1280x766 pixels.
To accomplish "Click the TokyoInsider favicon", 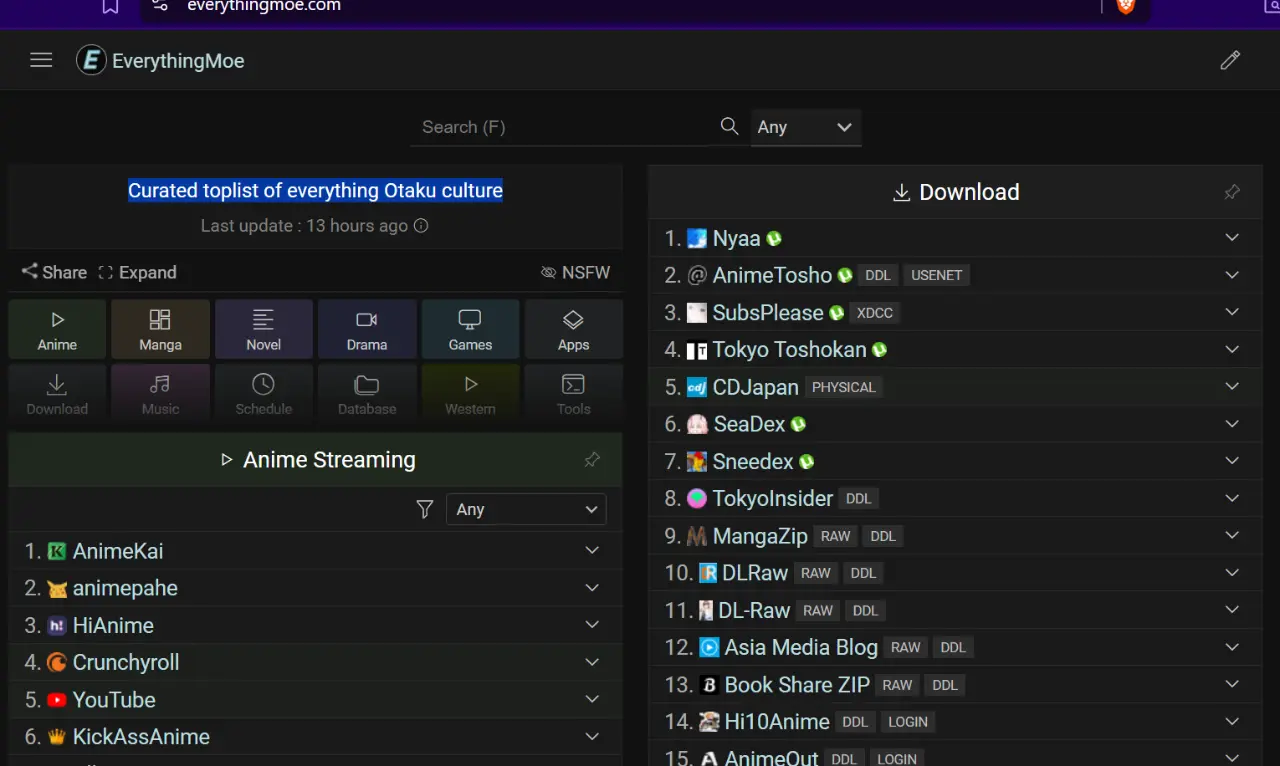I will [697, 499].
